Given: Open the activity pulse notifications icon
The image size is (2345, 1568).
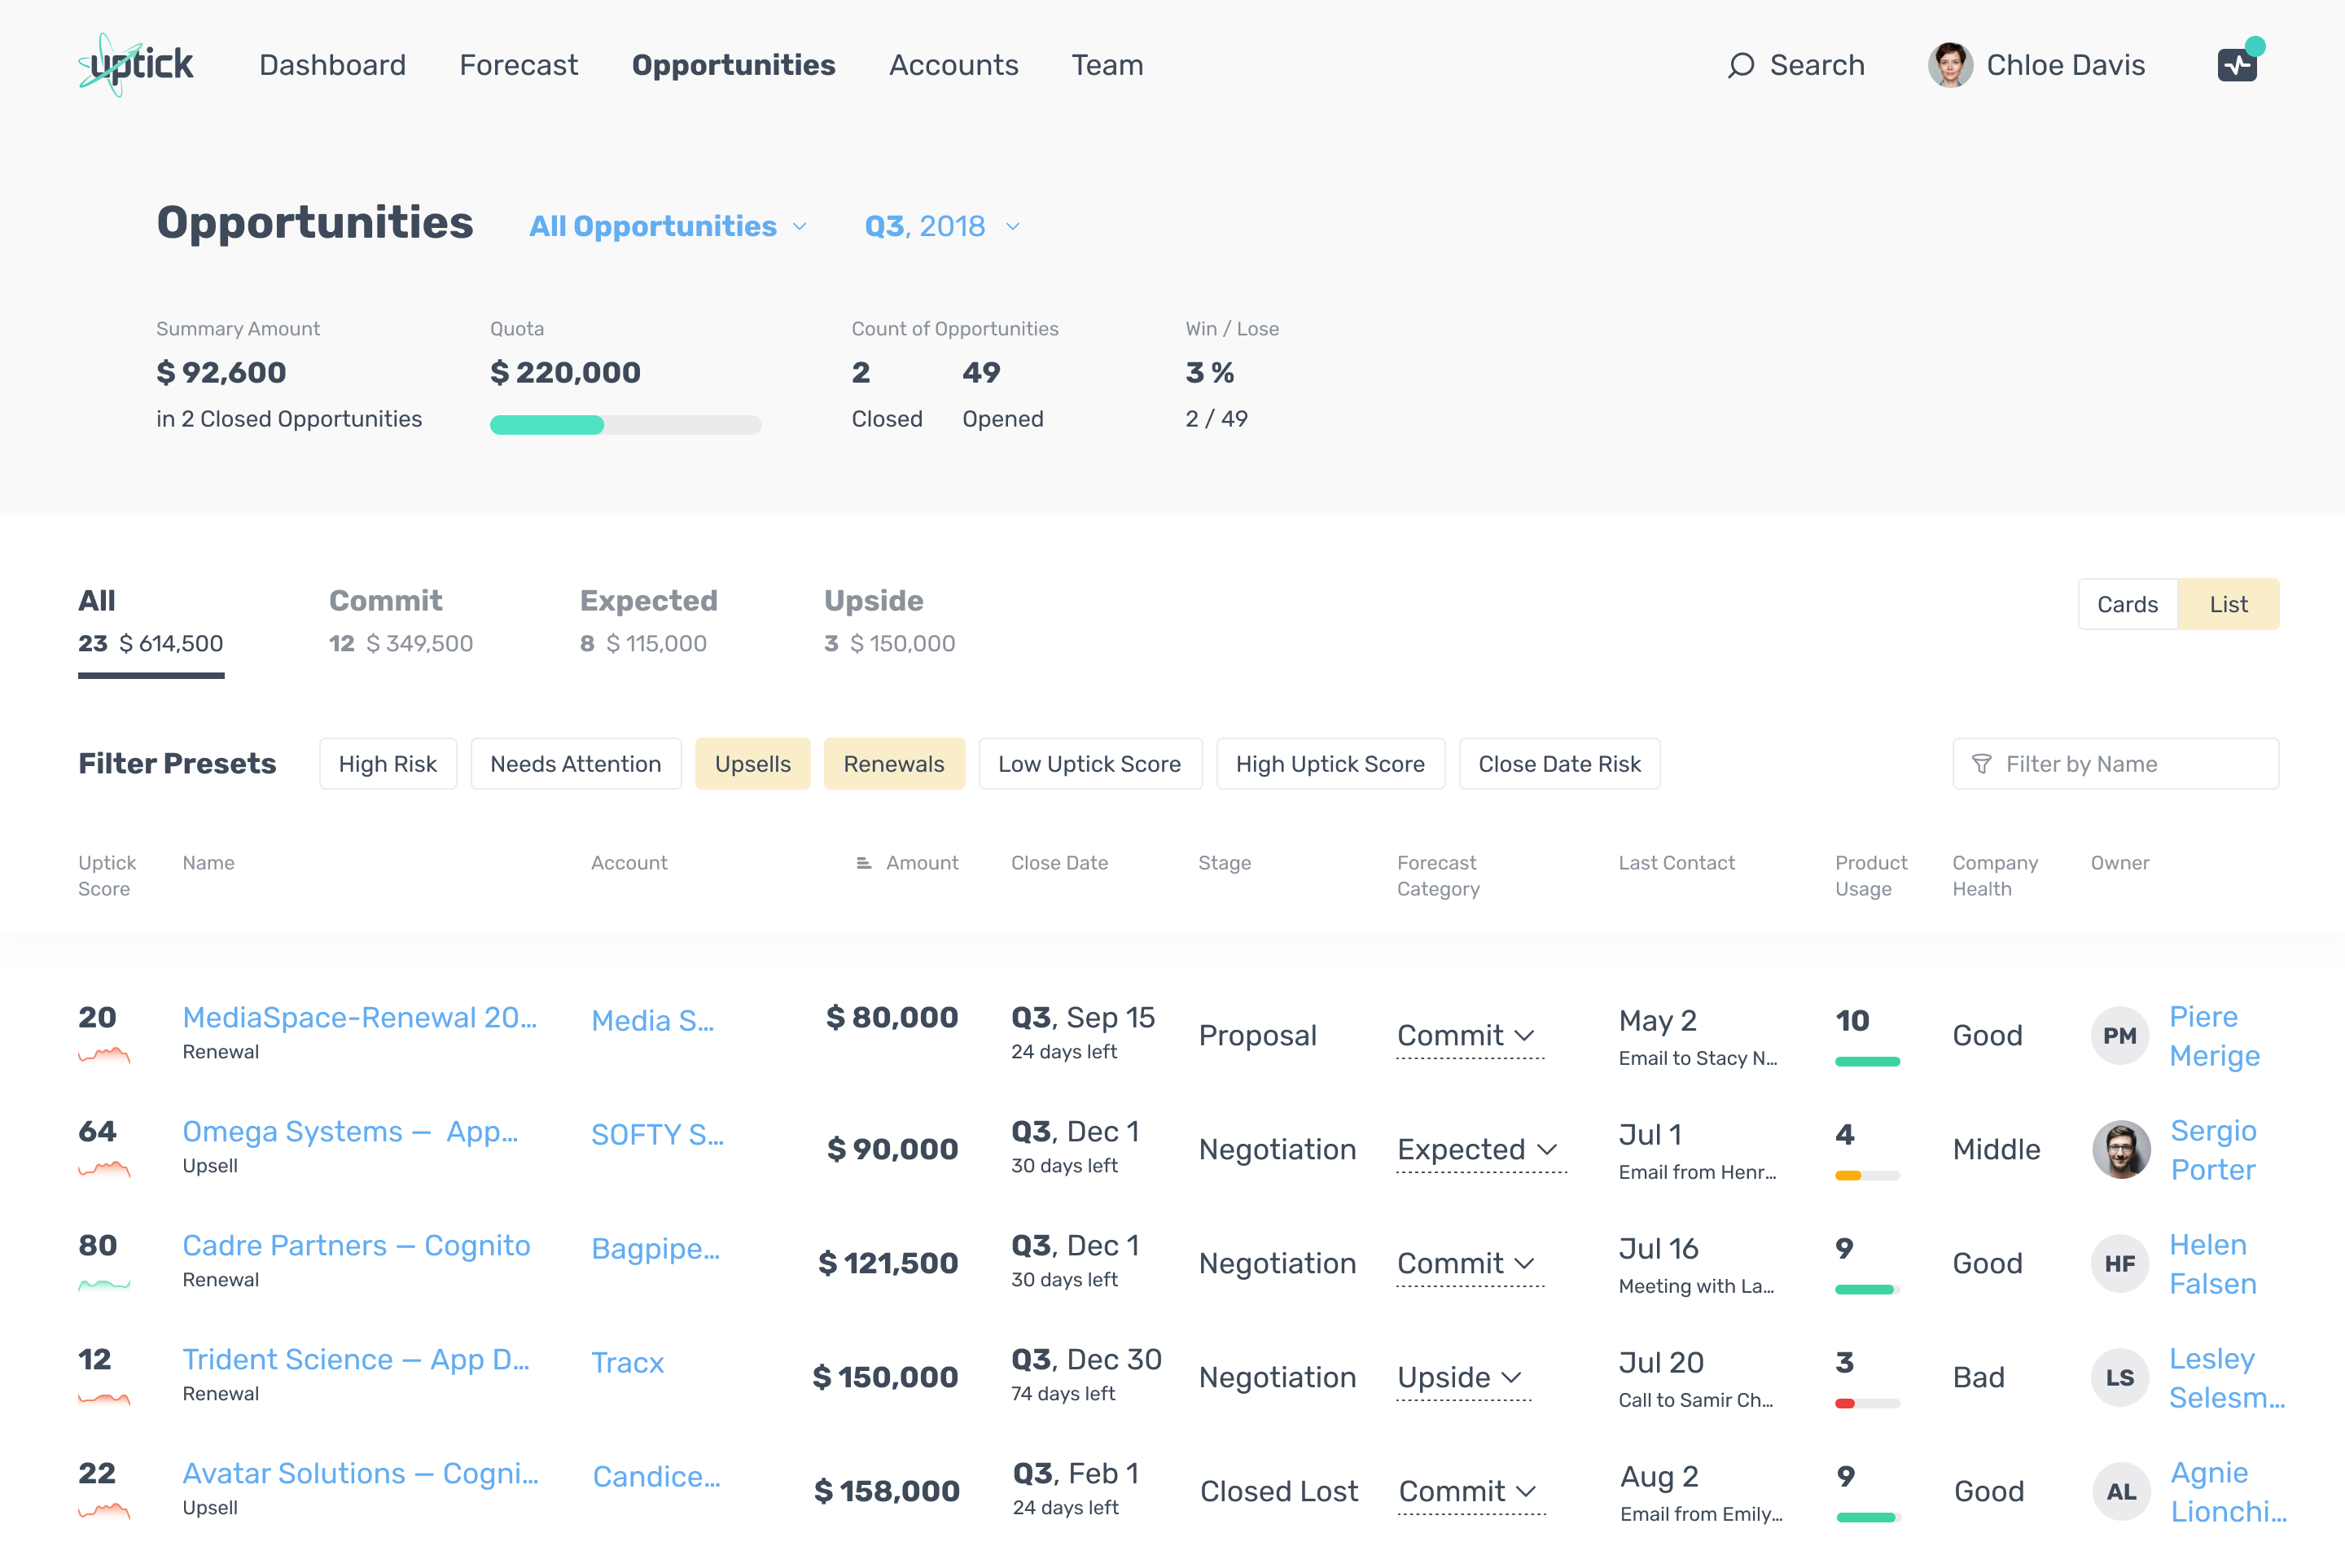Looking at the screenshot, I should coord(2237,65).
